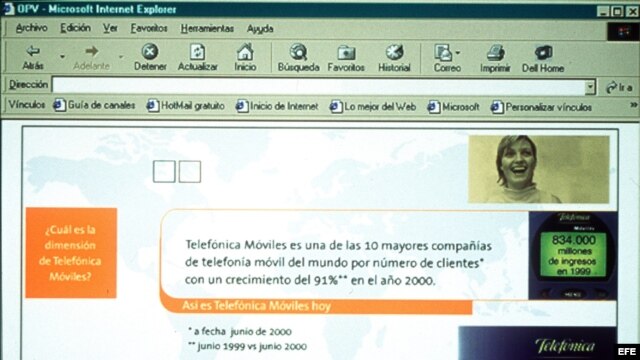
Task: Show the Historial panel
Action: [394, 58]
